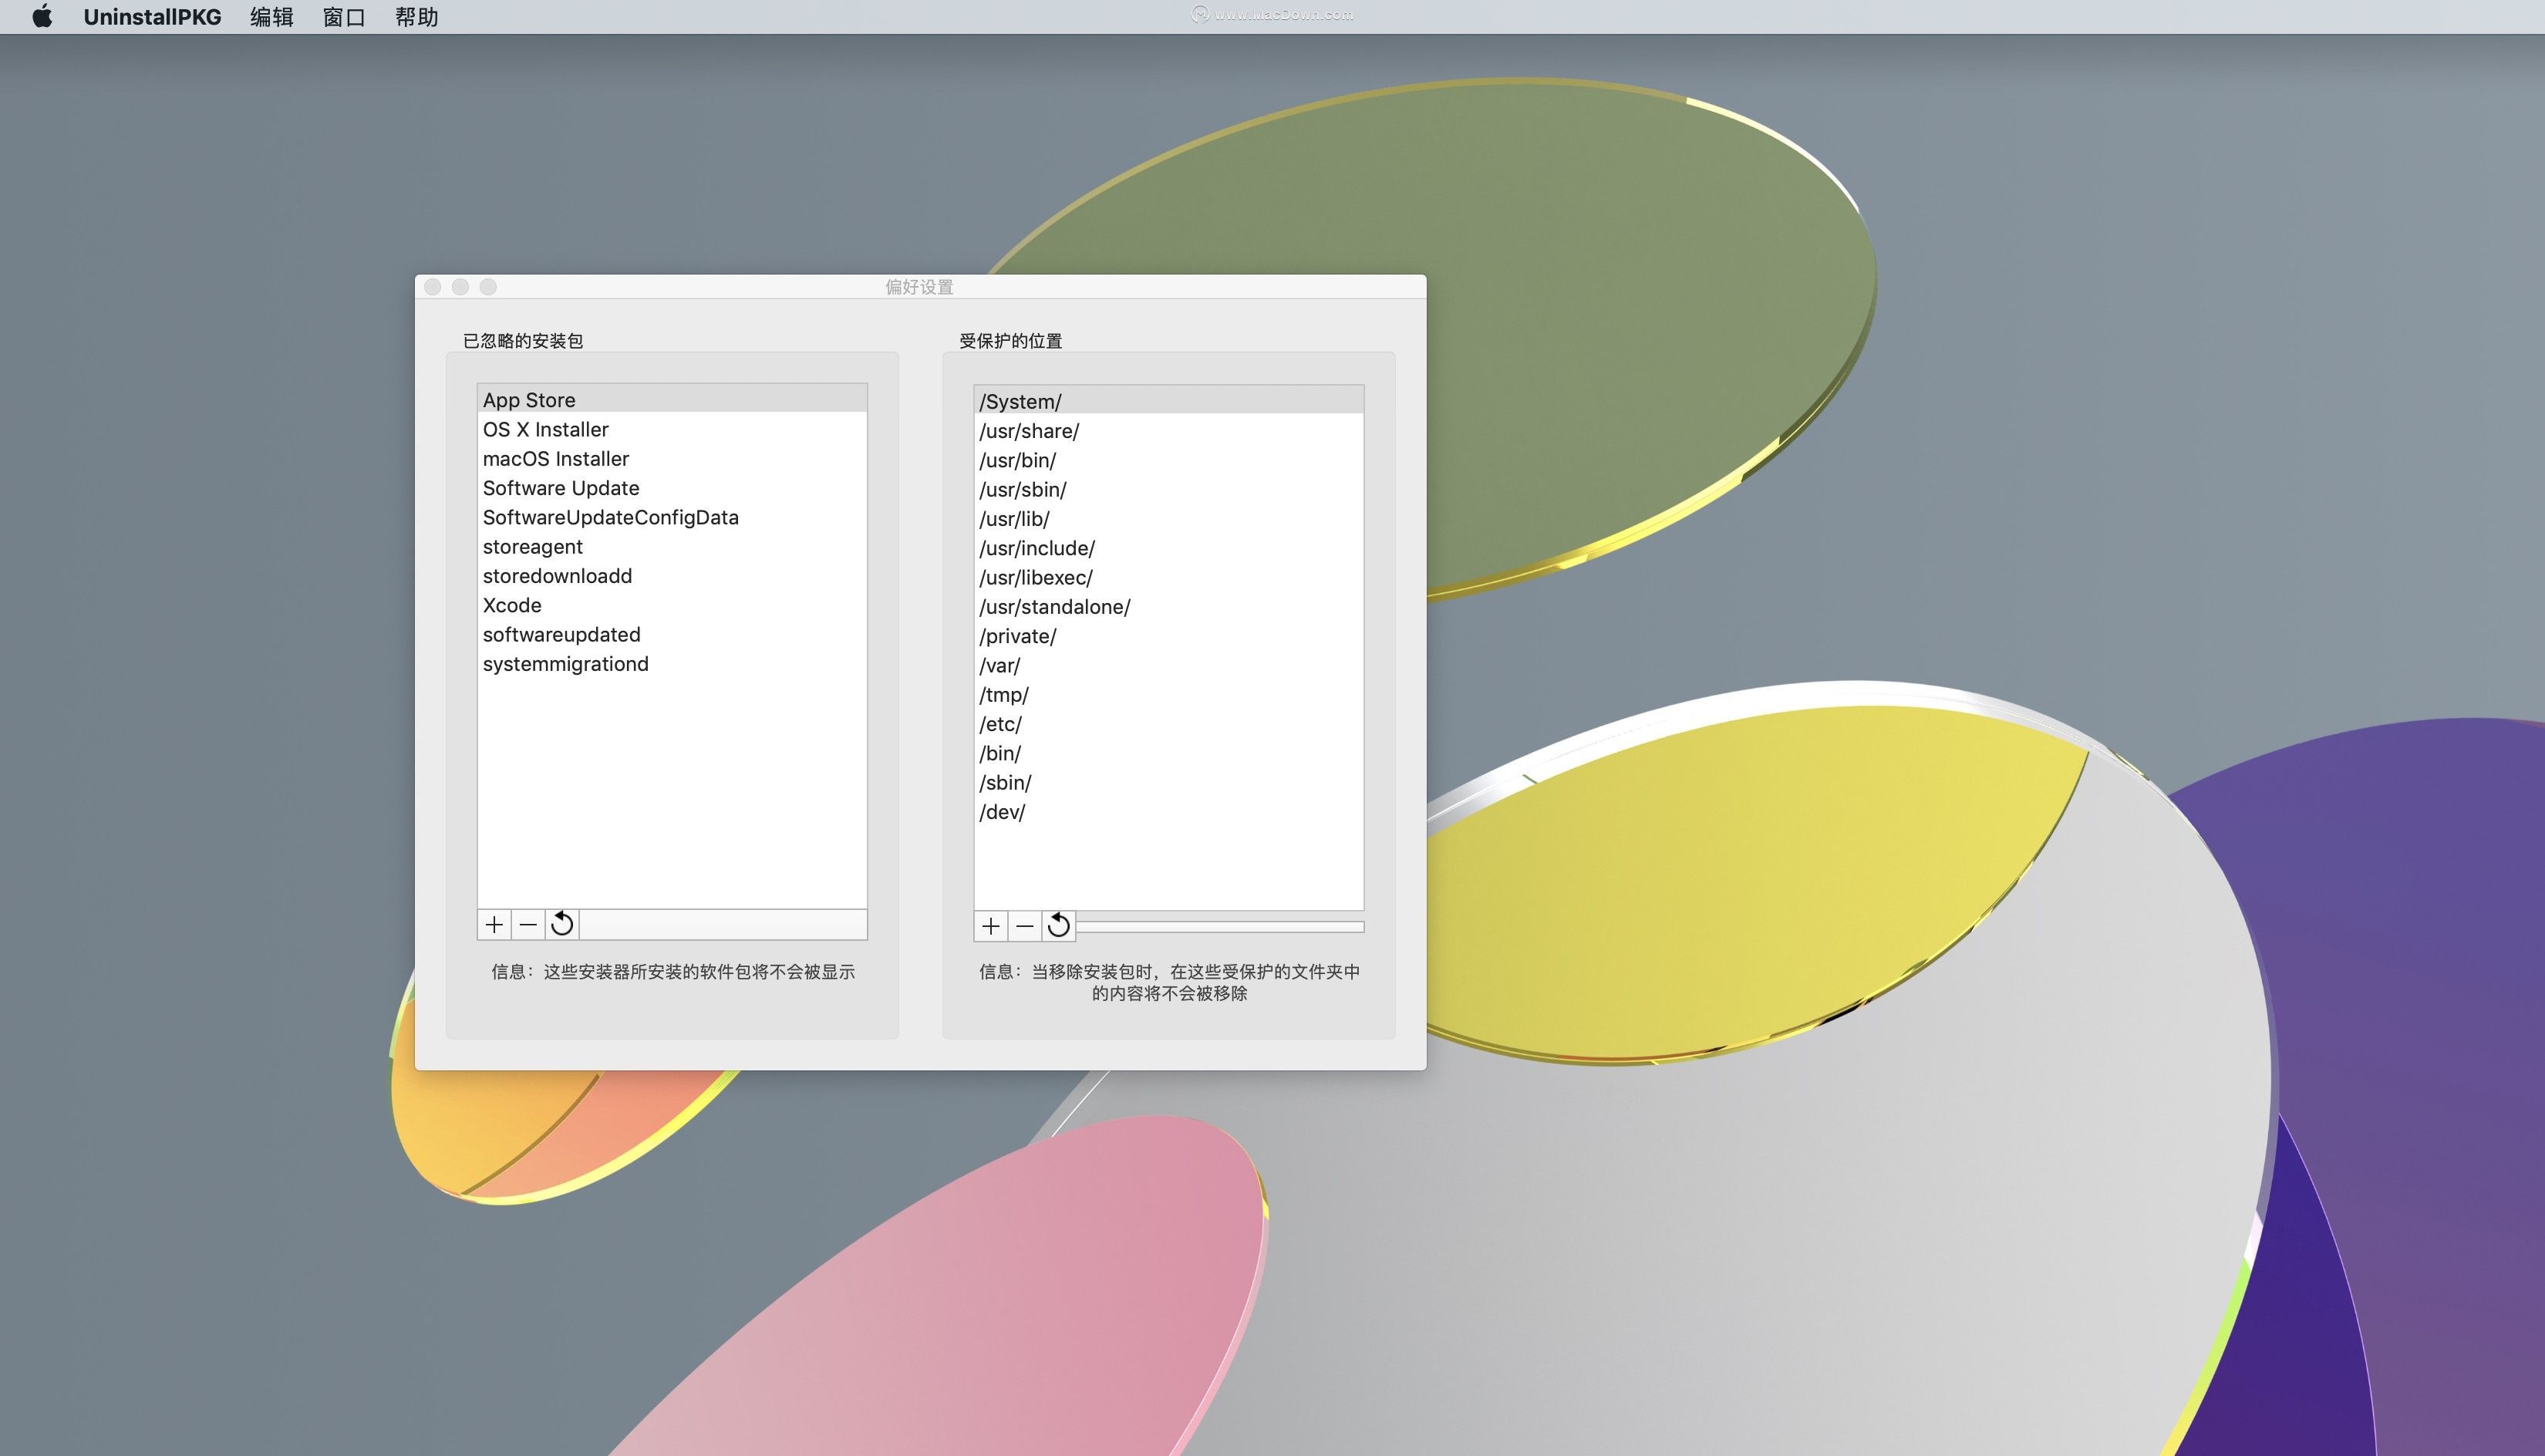Select App Store in ignored packages

672,400
